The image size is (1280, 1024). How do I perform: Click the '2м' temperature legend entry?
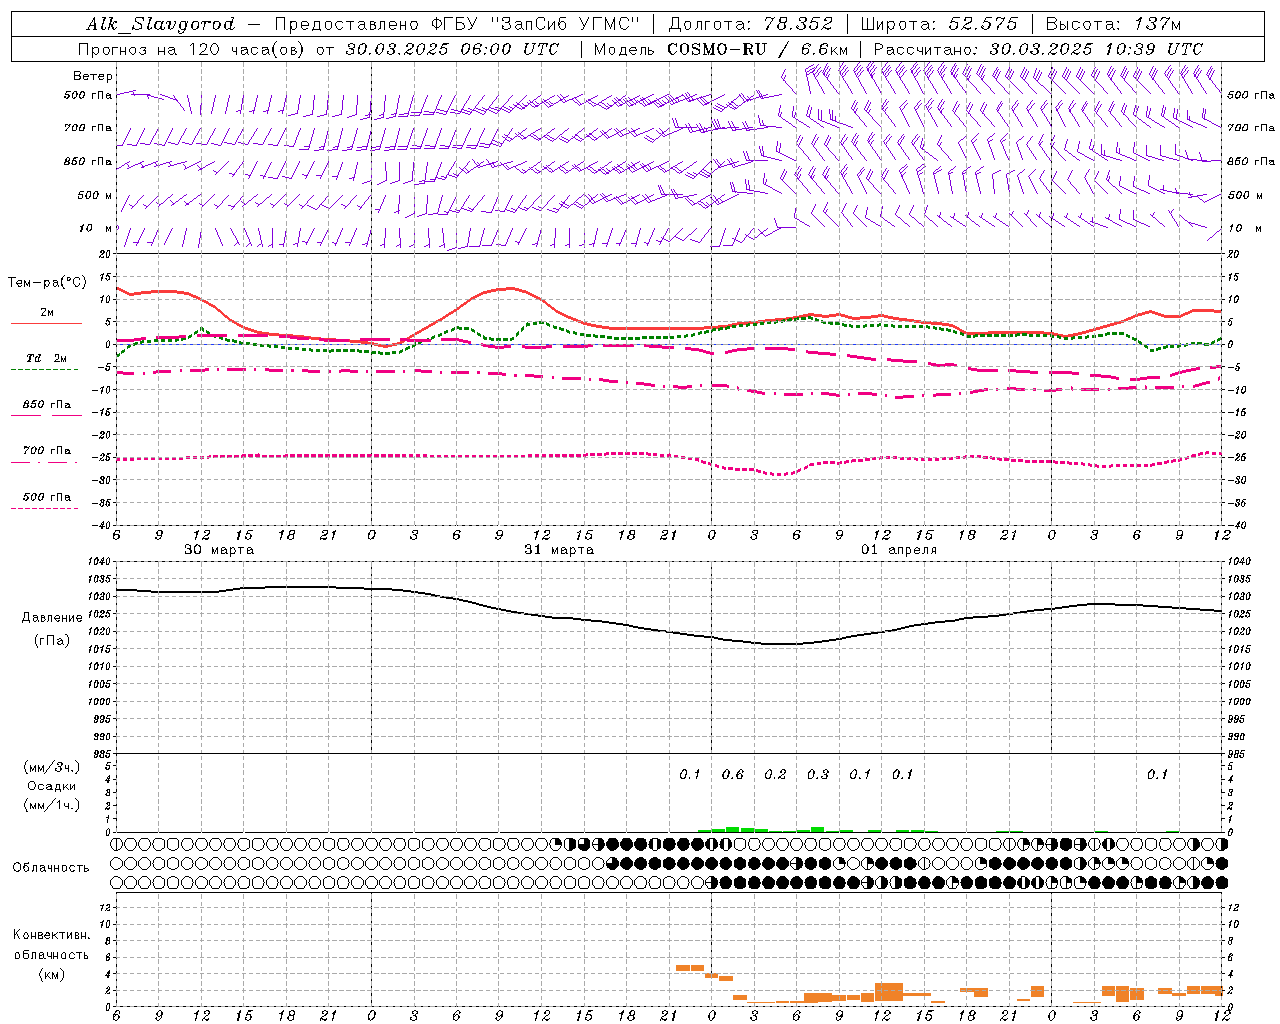point(47,313)
